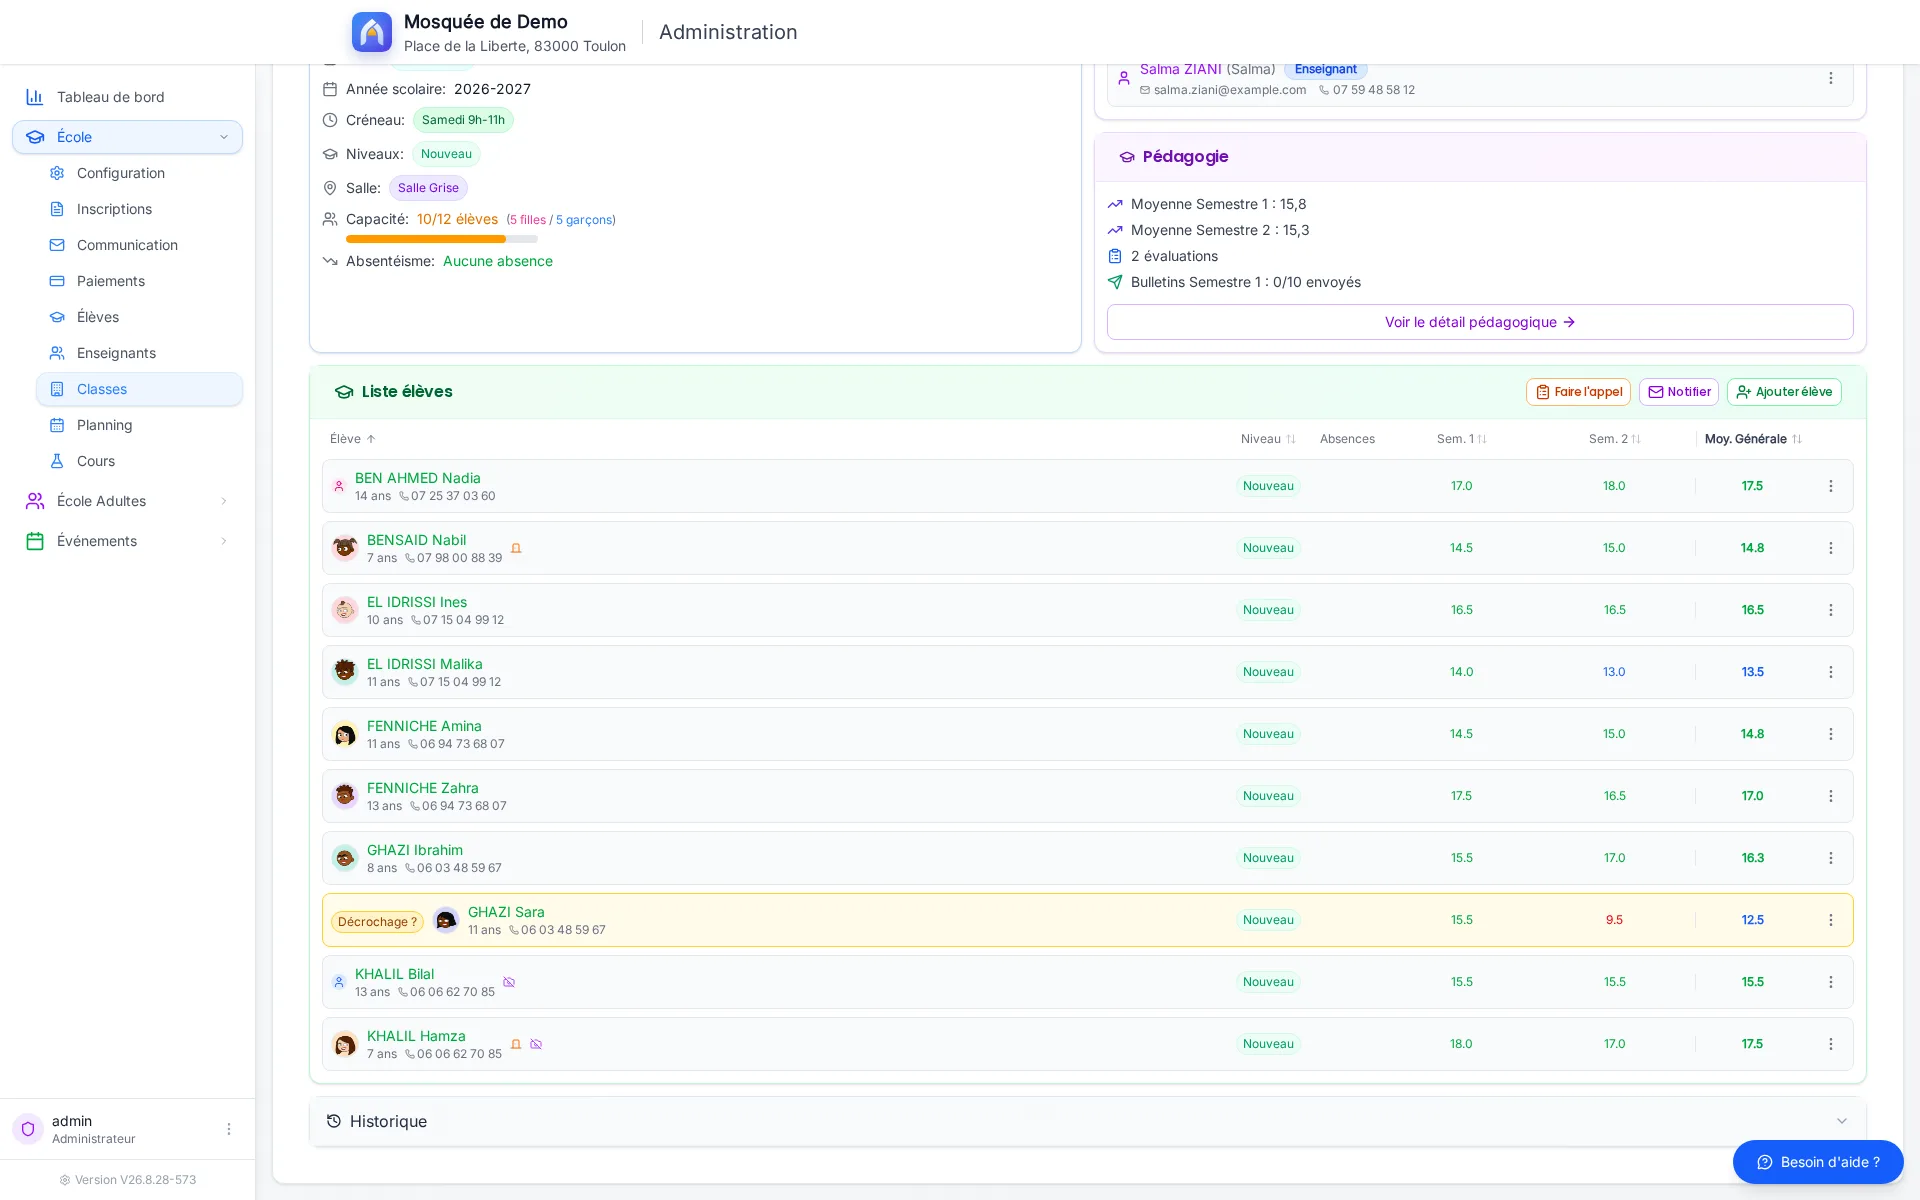
Task: Click the Faire l'appel button
Action: [1578, 392]
